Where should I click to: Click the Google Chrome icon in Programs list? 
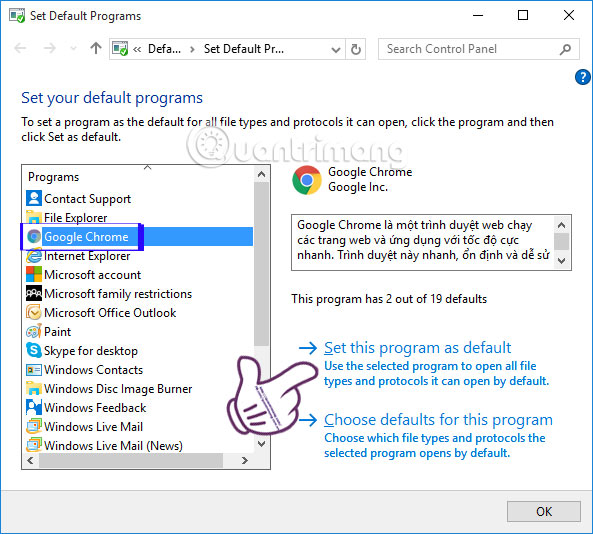[34, 236]
